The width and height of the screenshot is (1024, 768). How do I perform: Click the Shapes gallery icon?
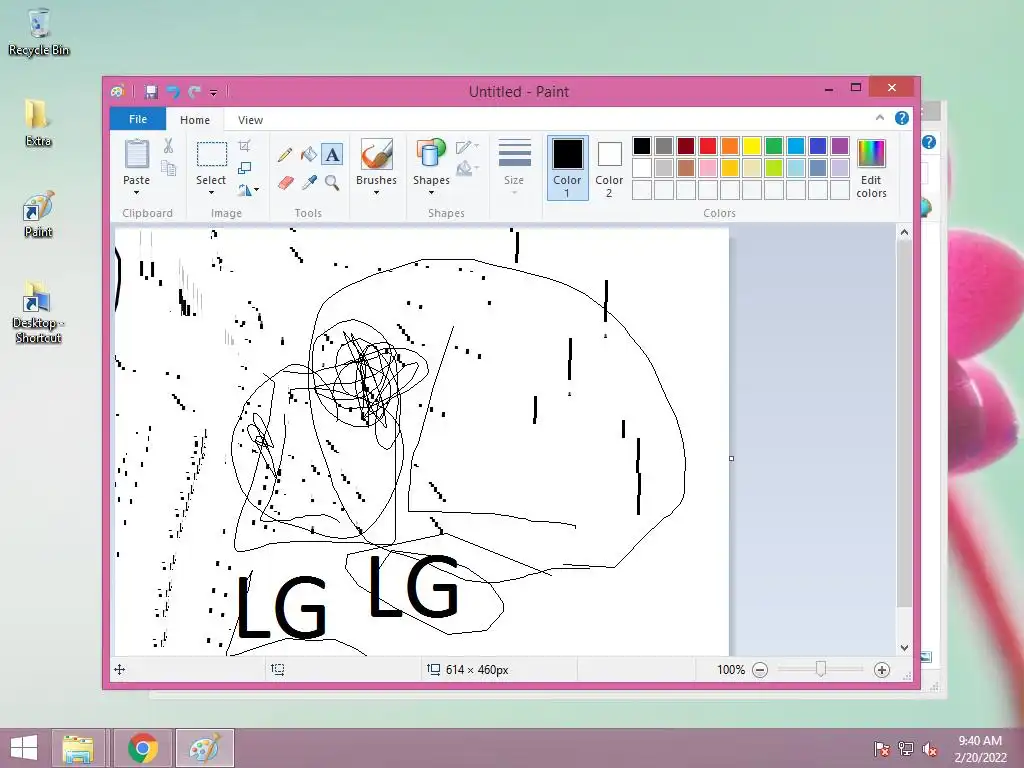431,155
